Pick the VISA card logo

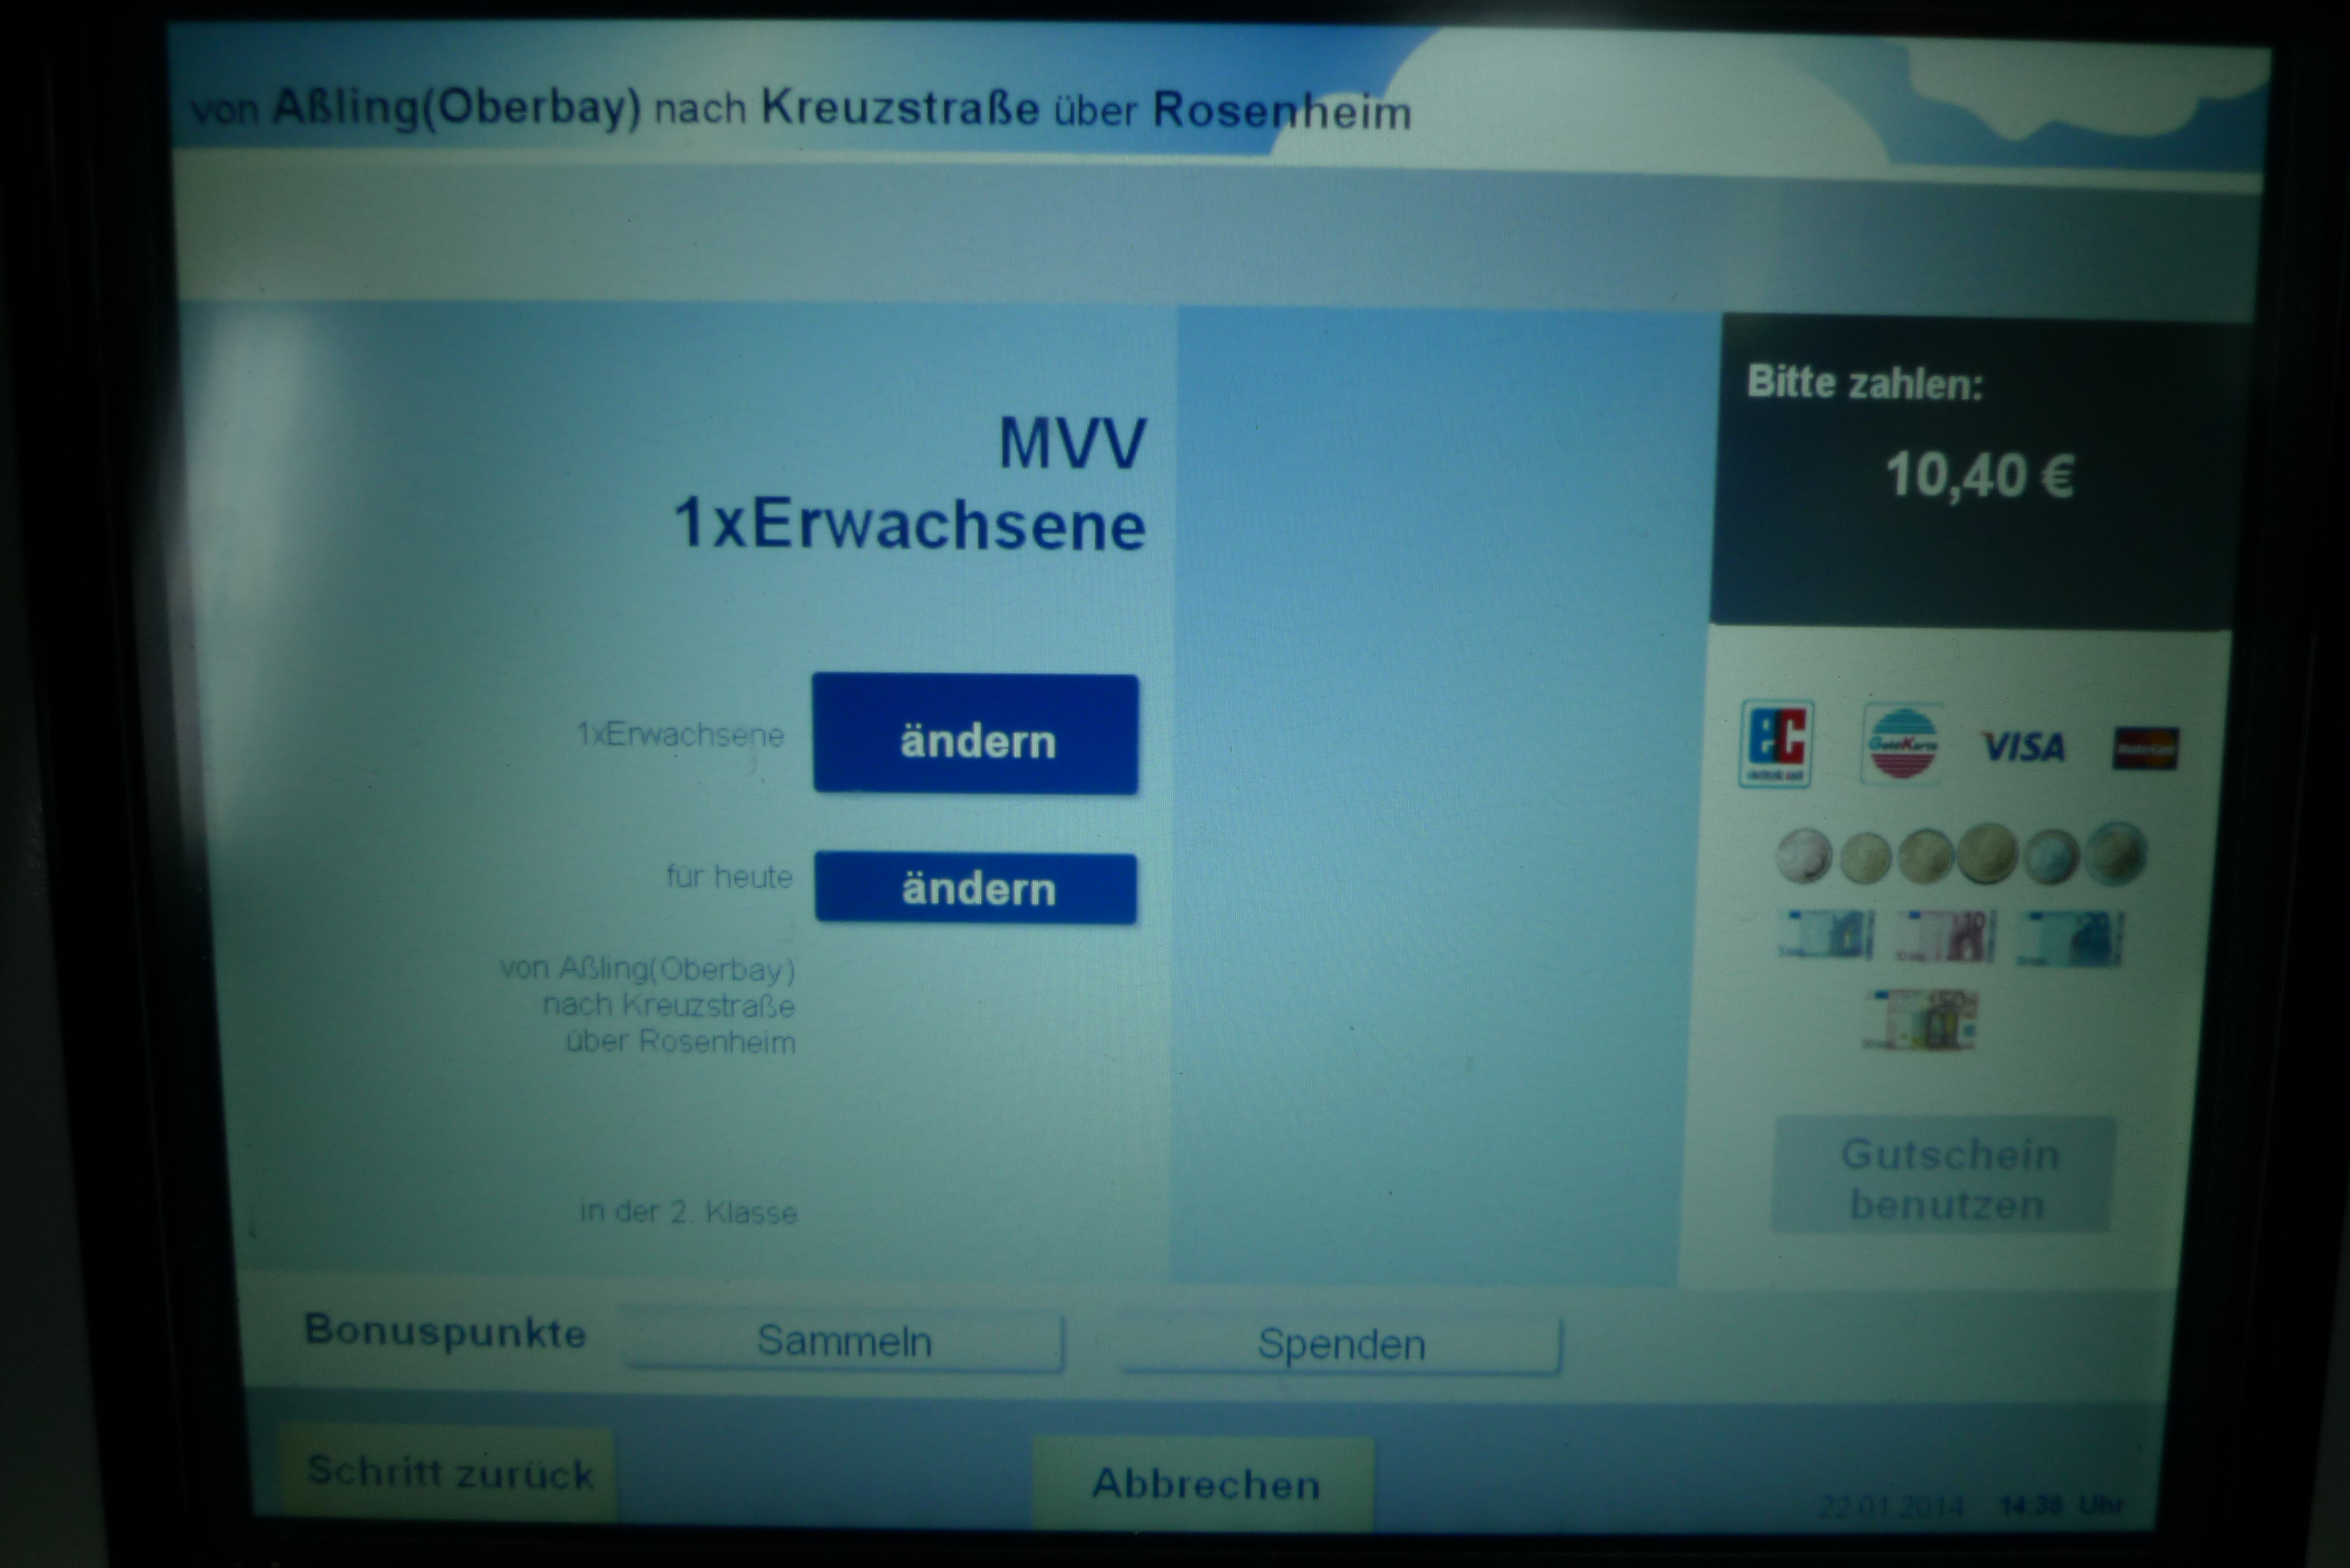[2023, 747]
